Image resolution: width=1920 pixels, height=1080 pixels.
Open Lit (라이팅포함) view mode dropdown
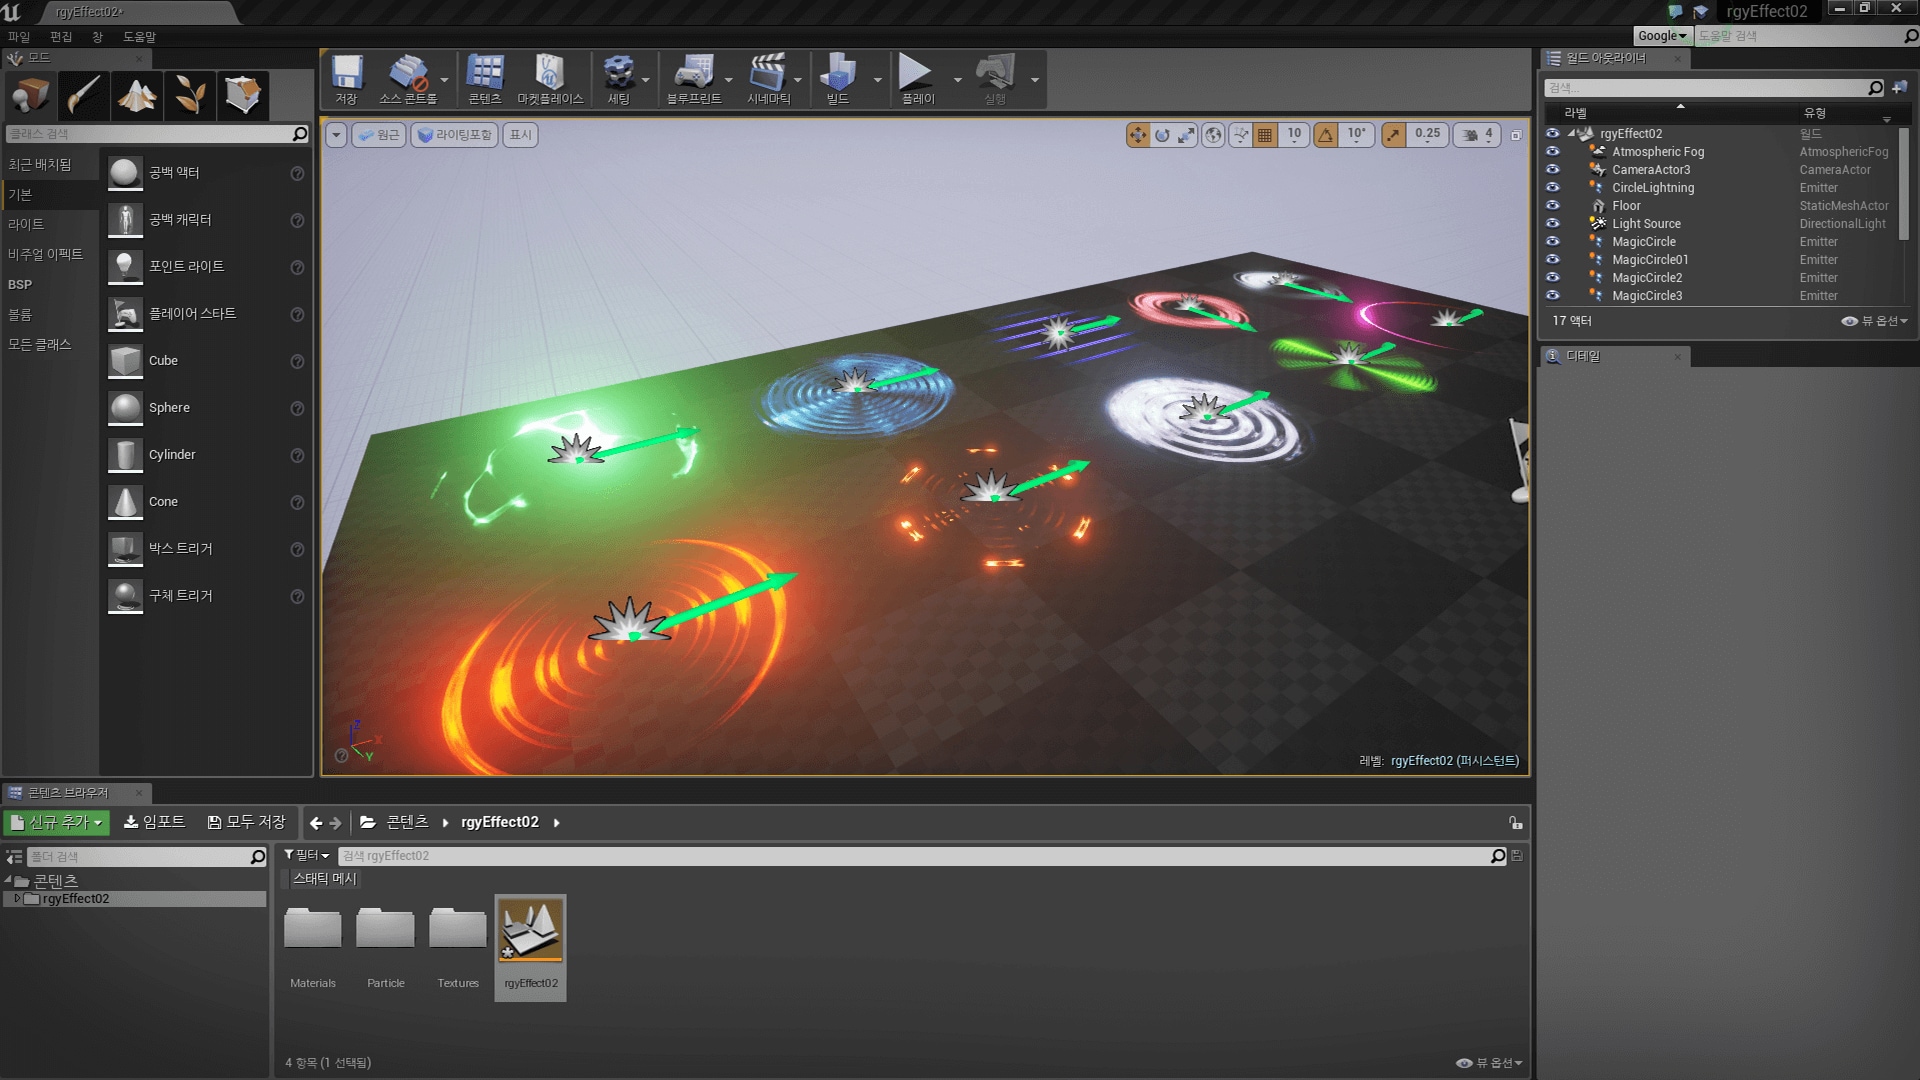coord(455,135)
